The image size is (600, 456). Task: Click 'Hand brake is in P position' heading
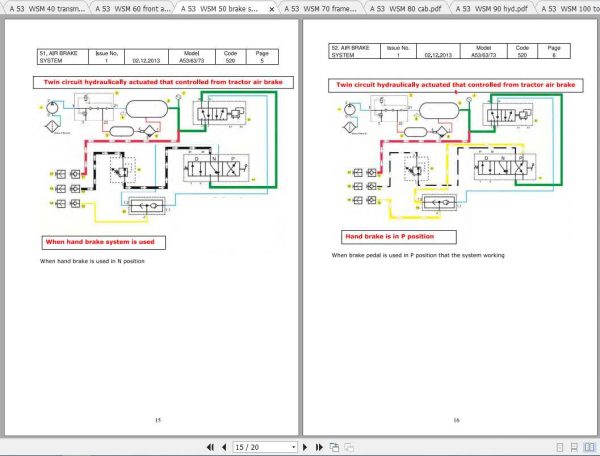tap(399, 237)
